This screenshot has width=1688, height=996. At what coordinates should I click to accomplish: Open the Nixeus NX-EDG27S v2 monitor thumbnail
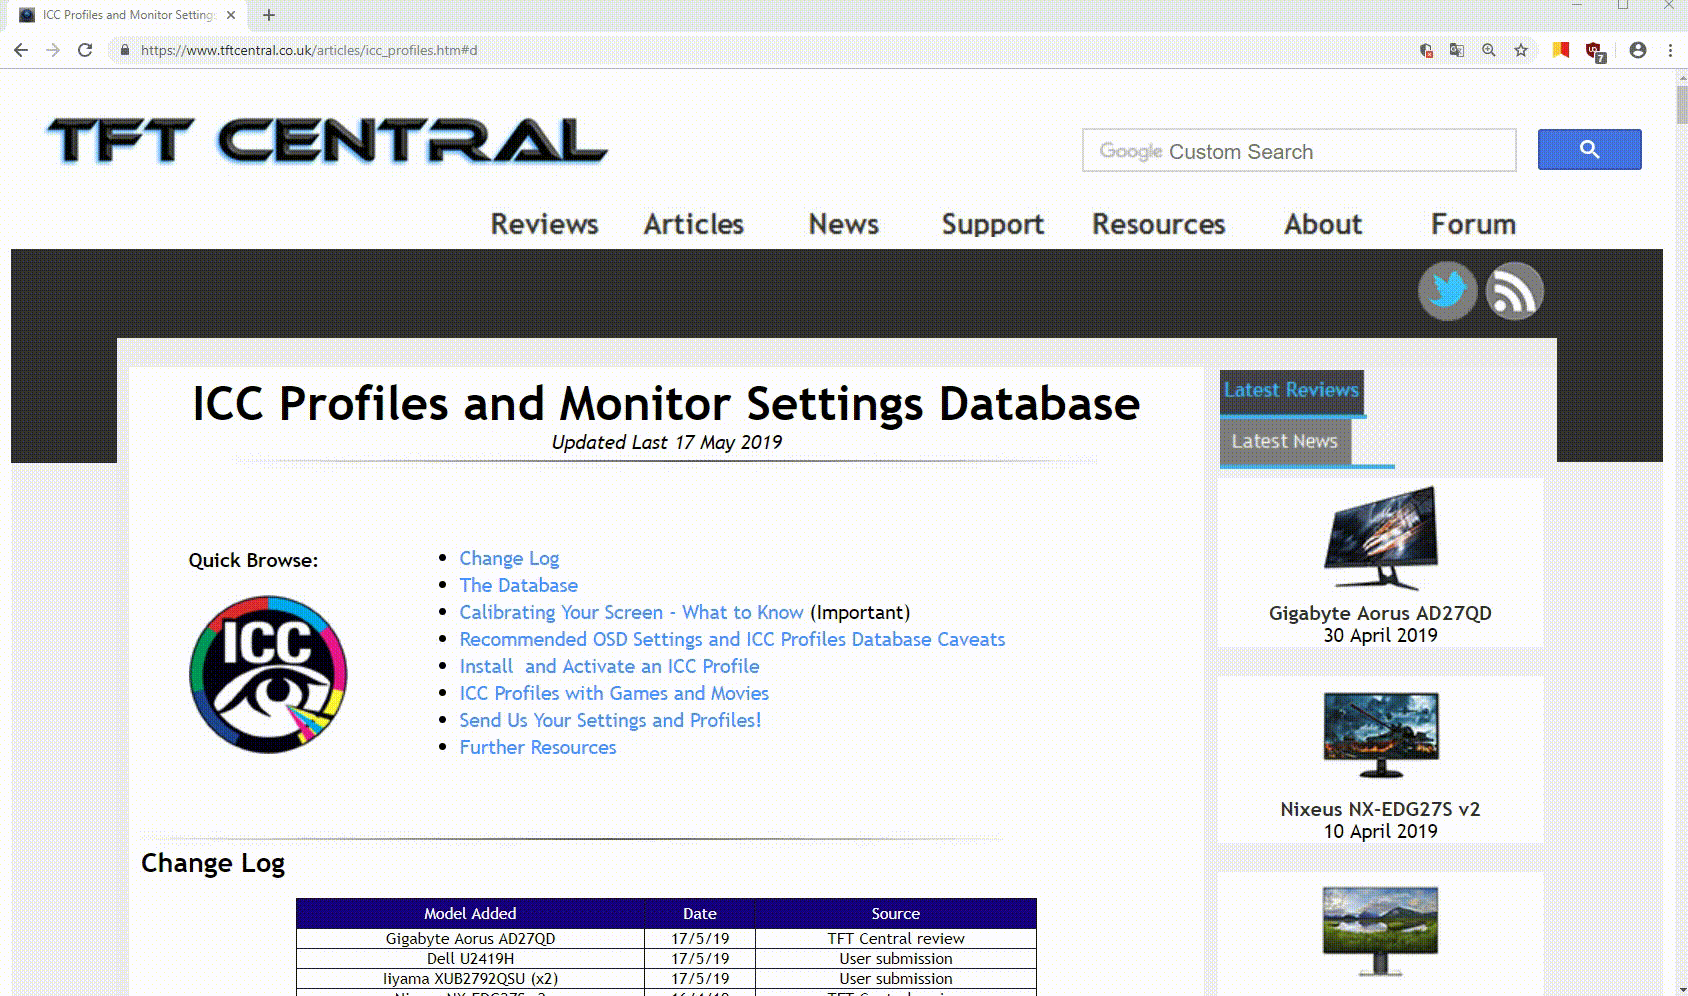(x=1380, y=735)
